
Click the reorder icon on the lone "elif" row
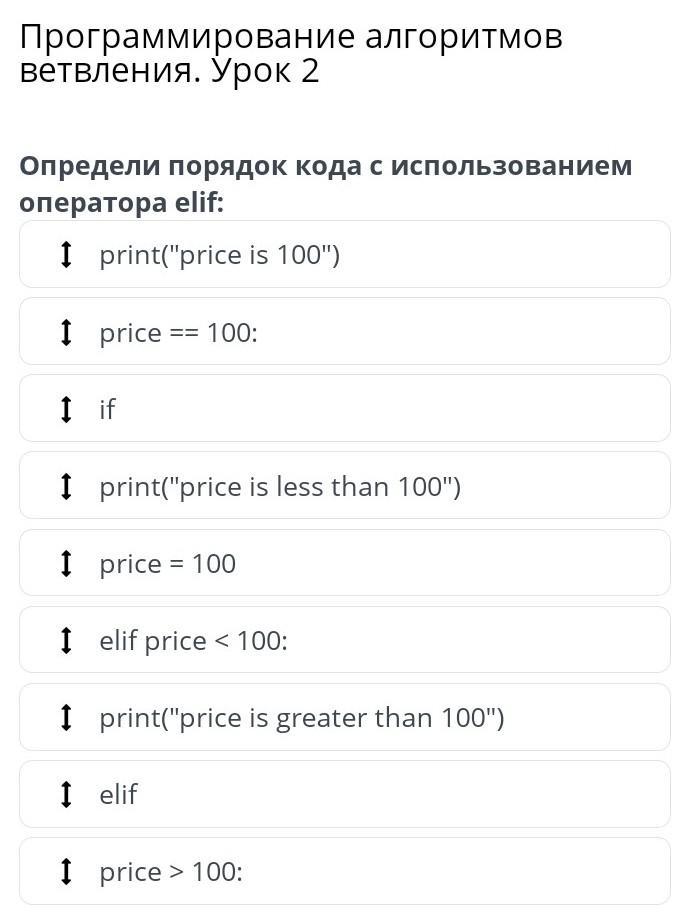[66, 794]
